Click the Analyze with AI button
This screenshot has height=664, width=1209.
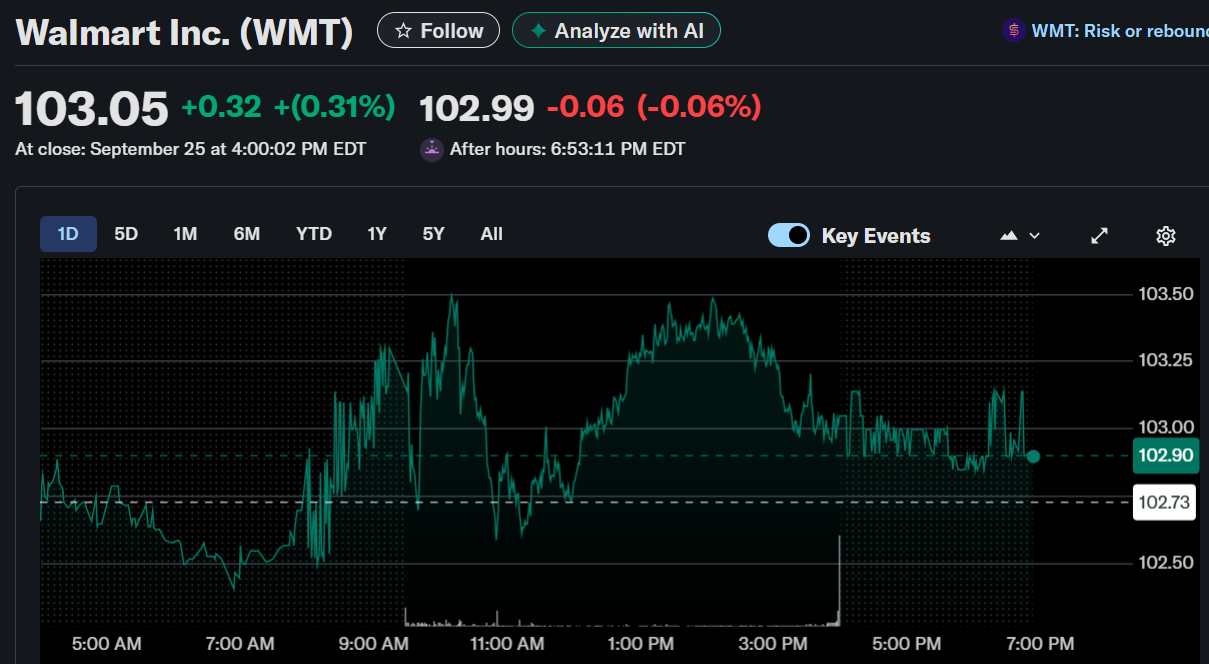(x=616, y=31)
